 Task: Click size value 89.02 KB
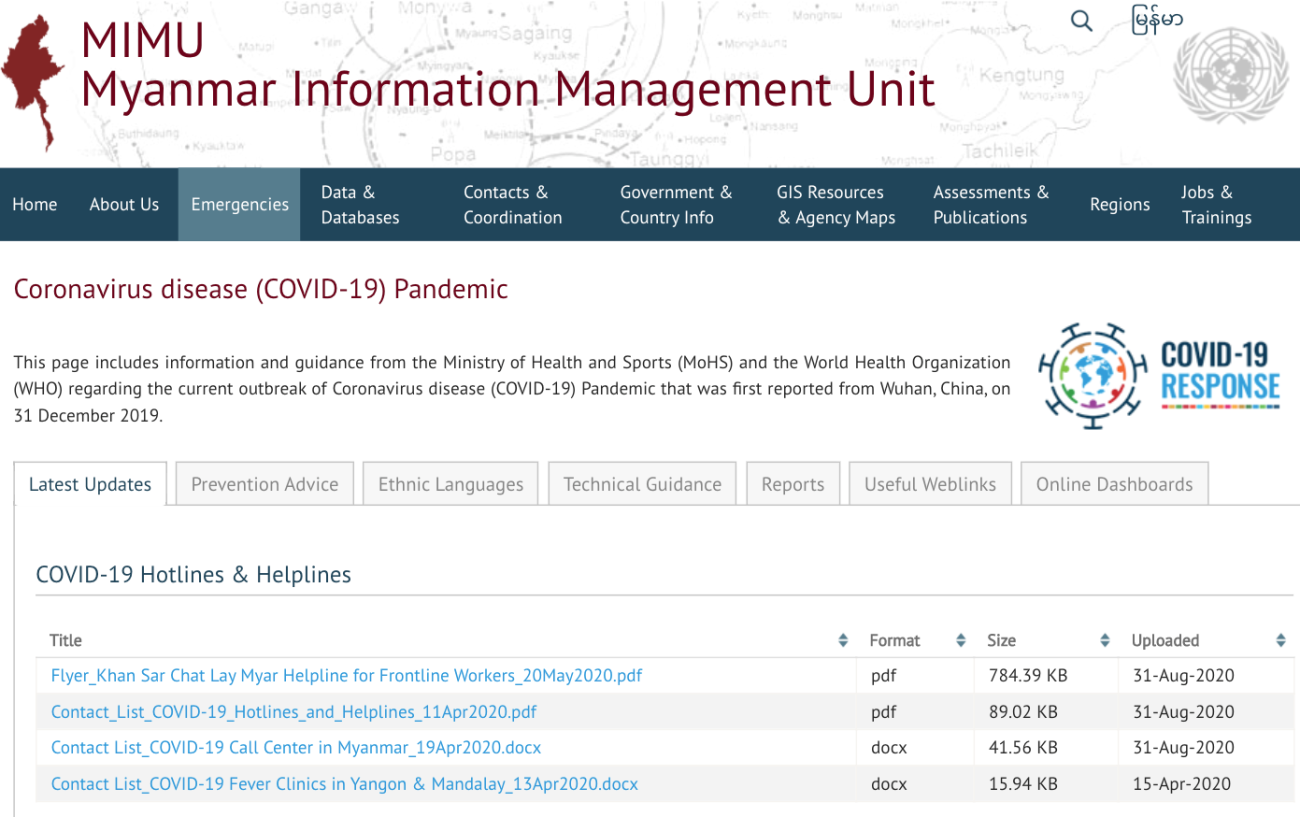1023,712
